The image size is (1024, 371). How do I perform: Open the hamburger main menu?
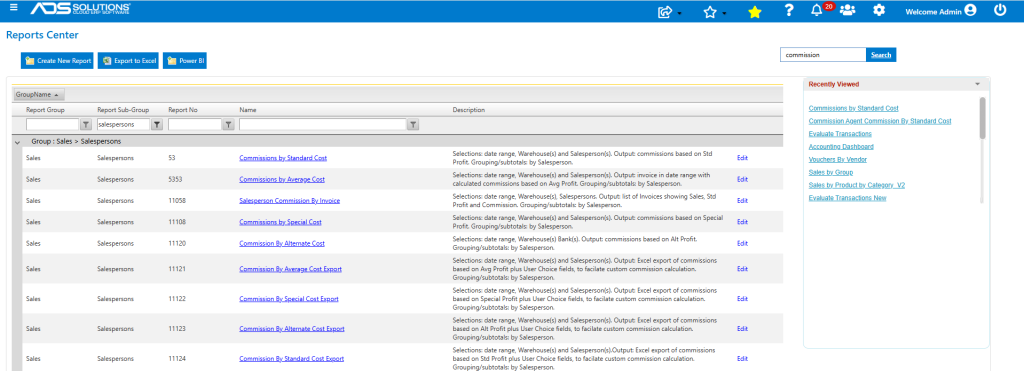(14, 8)
